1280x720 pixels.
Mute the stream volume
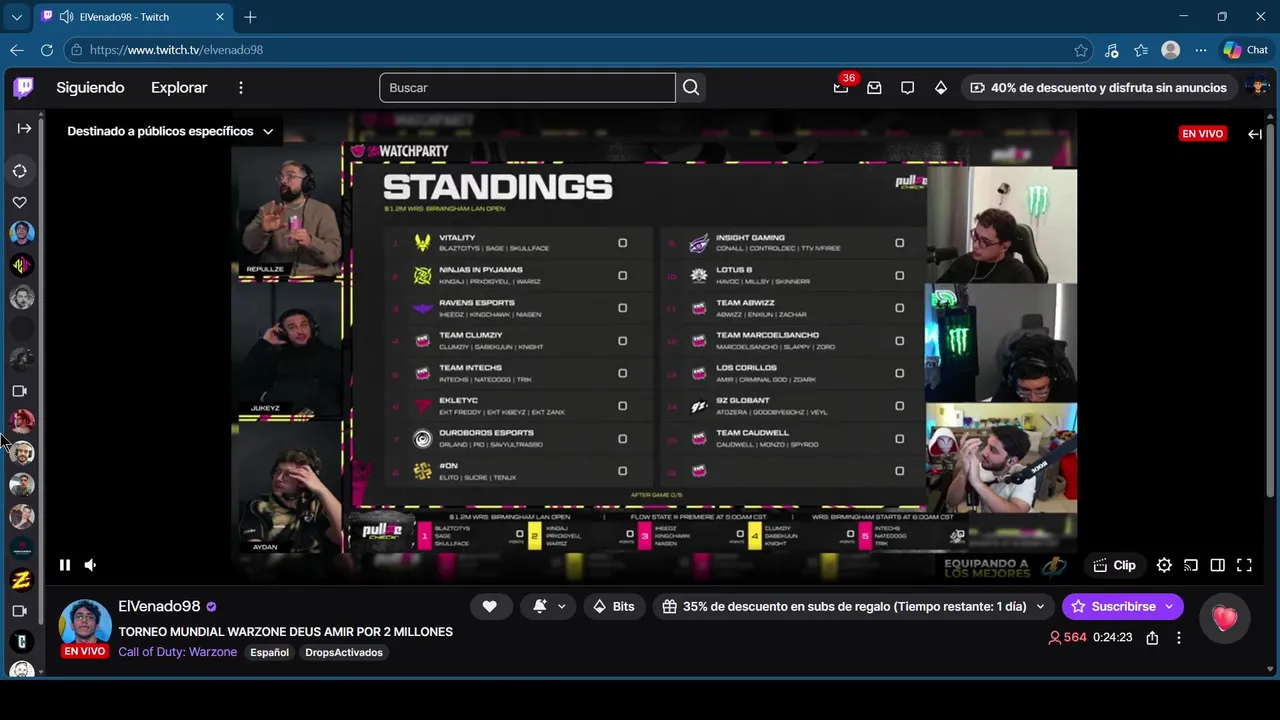91,565
